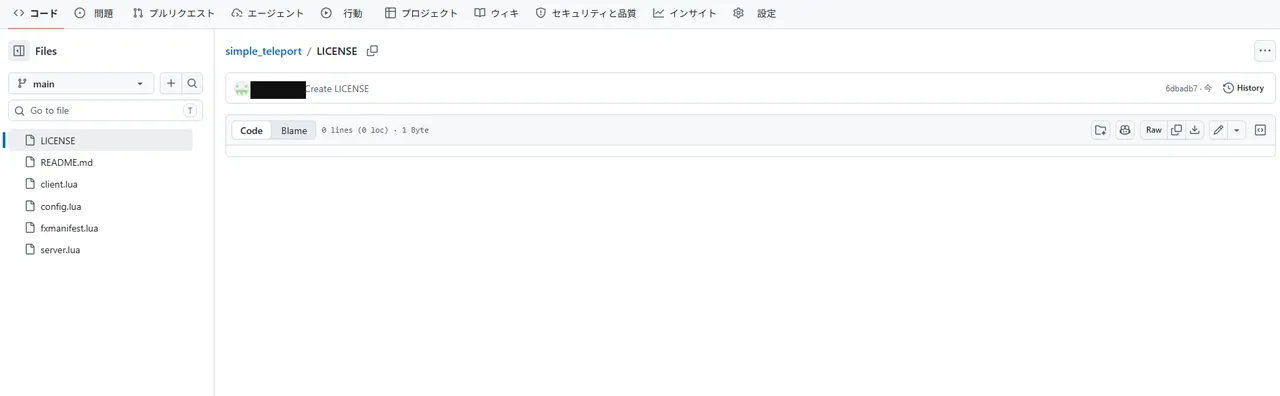Click the simple_teleport breadcrumb link
The image size is (1280, 396).
[264, 51]
